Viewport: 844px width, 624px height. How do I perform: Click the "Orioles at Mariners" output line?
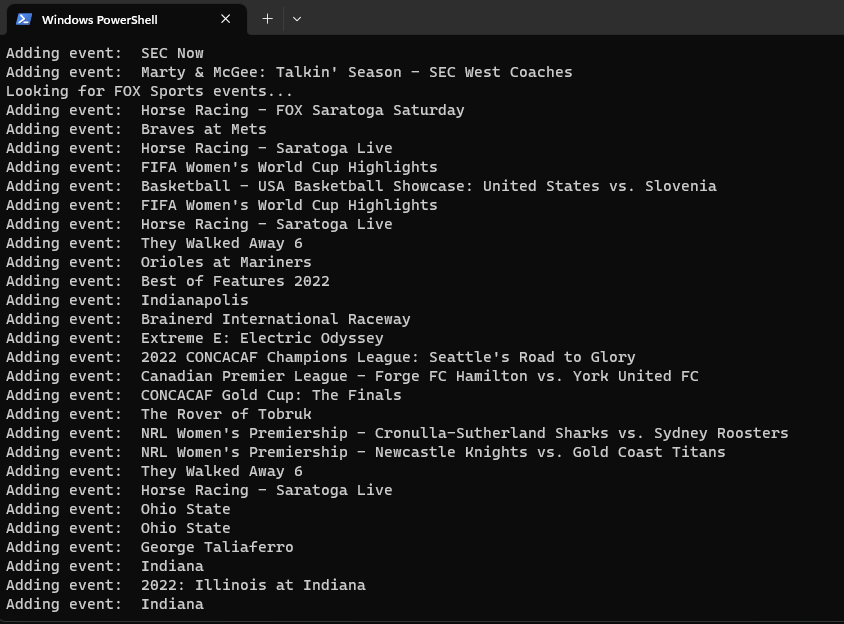(x=226, y=262)
